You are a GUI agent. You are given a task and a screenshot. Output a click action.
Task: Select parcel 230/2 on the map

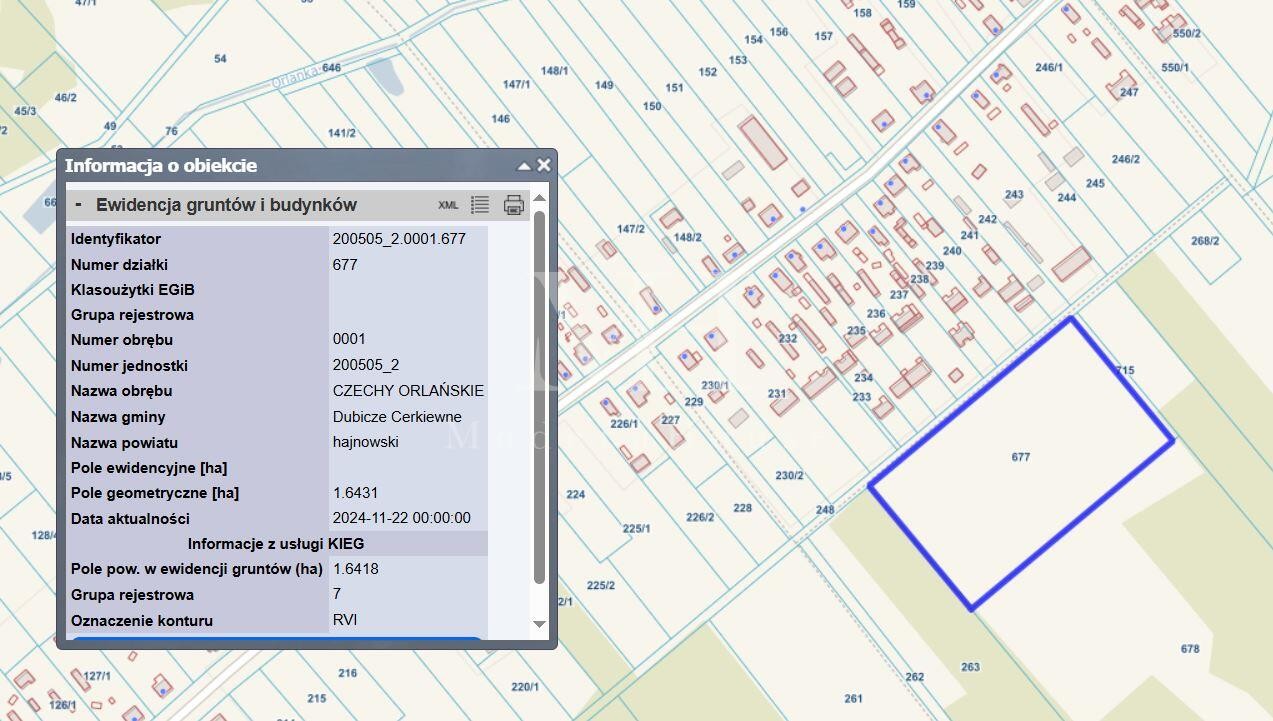[789, 475]
